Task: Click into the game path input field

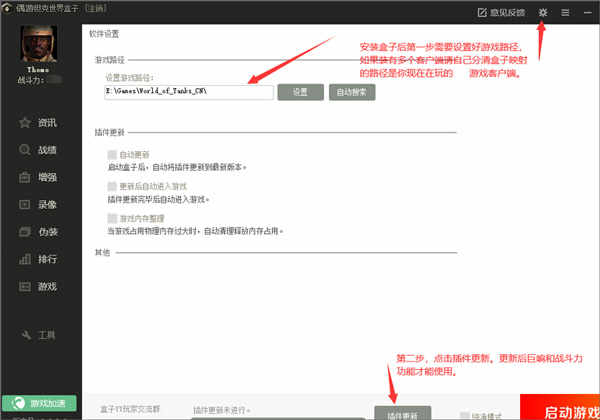Action: point(189,92)
